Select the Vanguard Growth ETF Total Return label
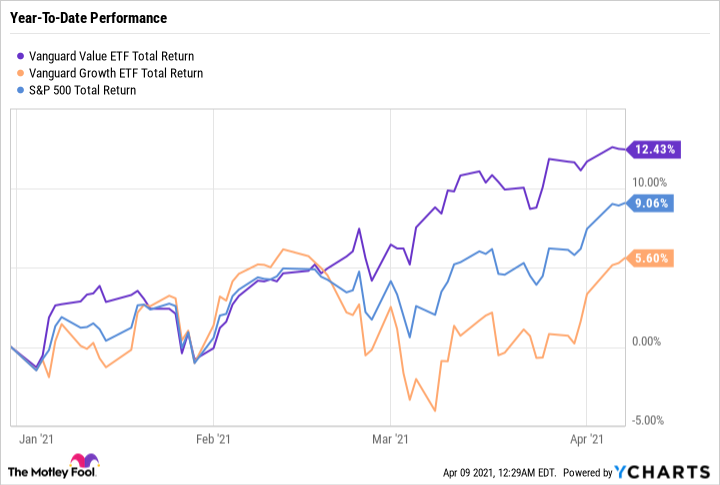This screenshot has height=485, width=720. point(118,73)
